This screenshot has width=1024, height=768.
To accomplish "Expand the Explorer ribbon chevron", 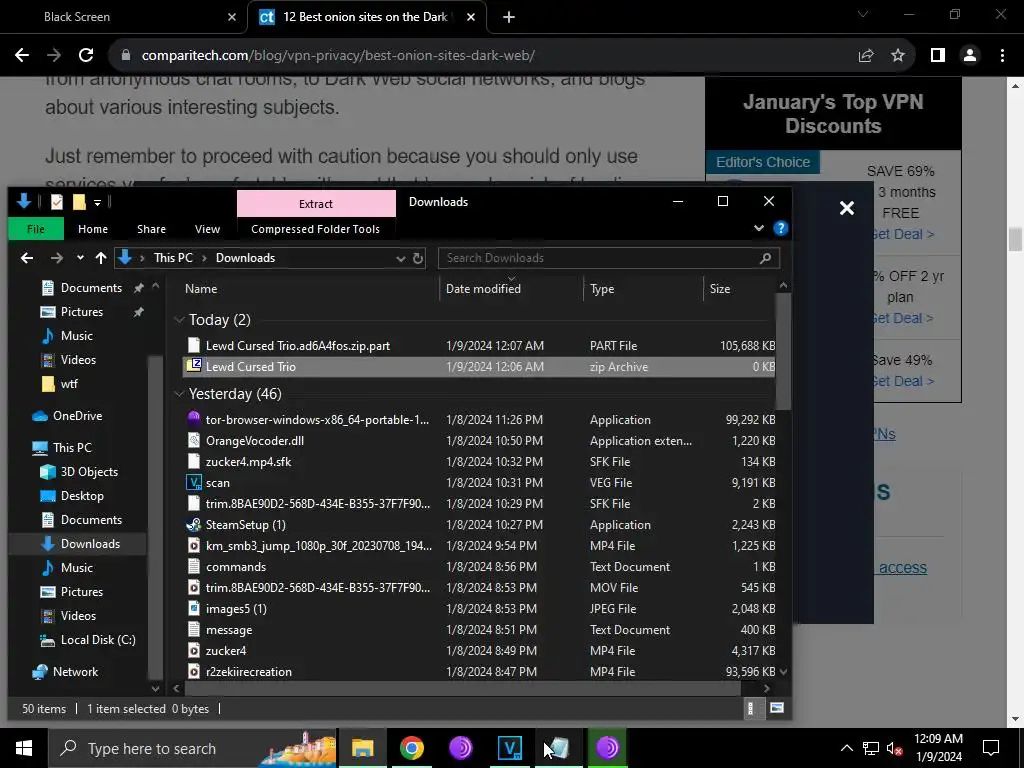I will 759,229.
